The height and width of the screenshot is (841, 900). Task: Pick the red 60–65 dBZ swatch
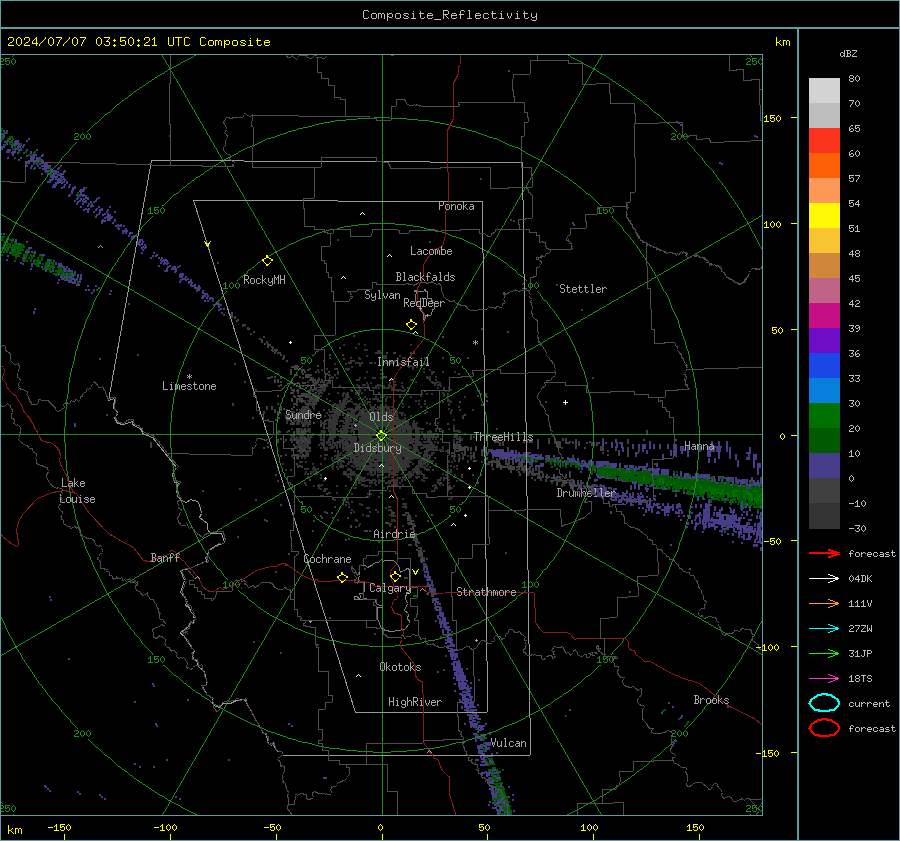coord(824,141)
